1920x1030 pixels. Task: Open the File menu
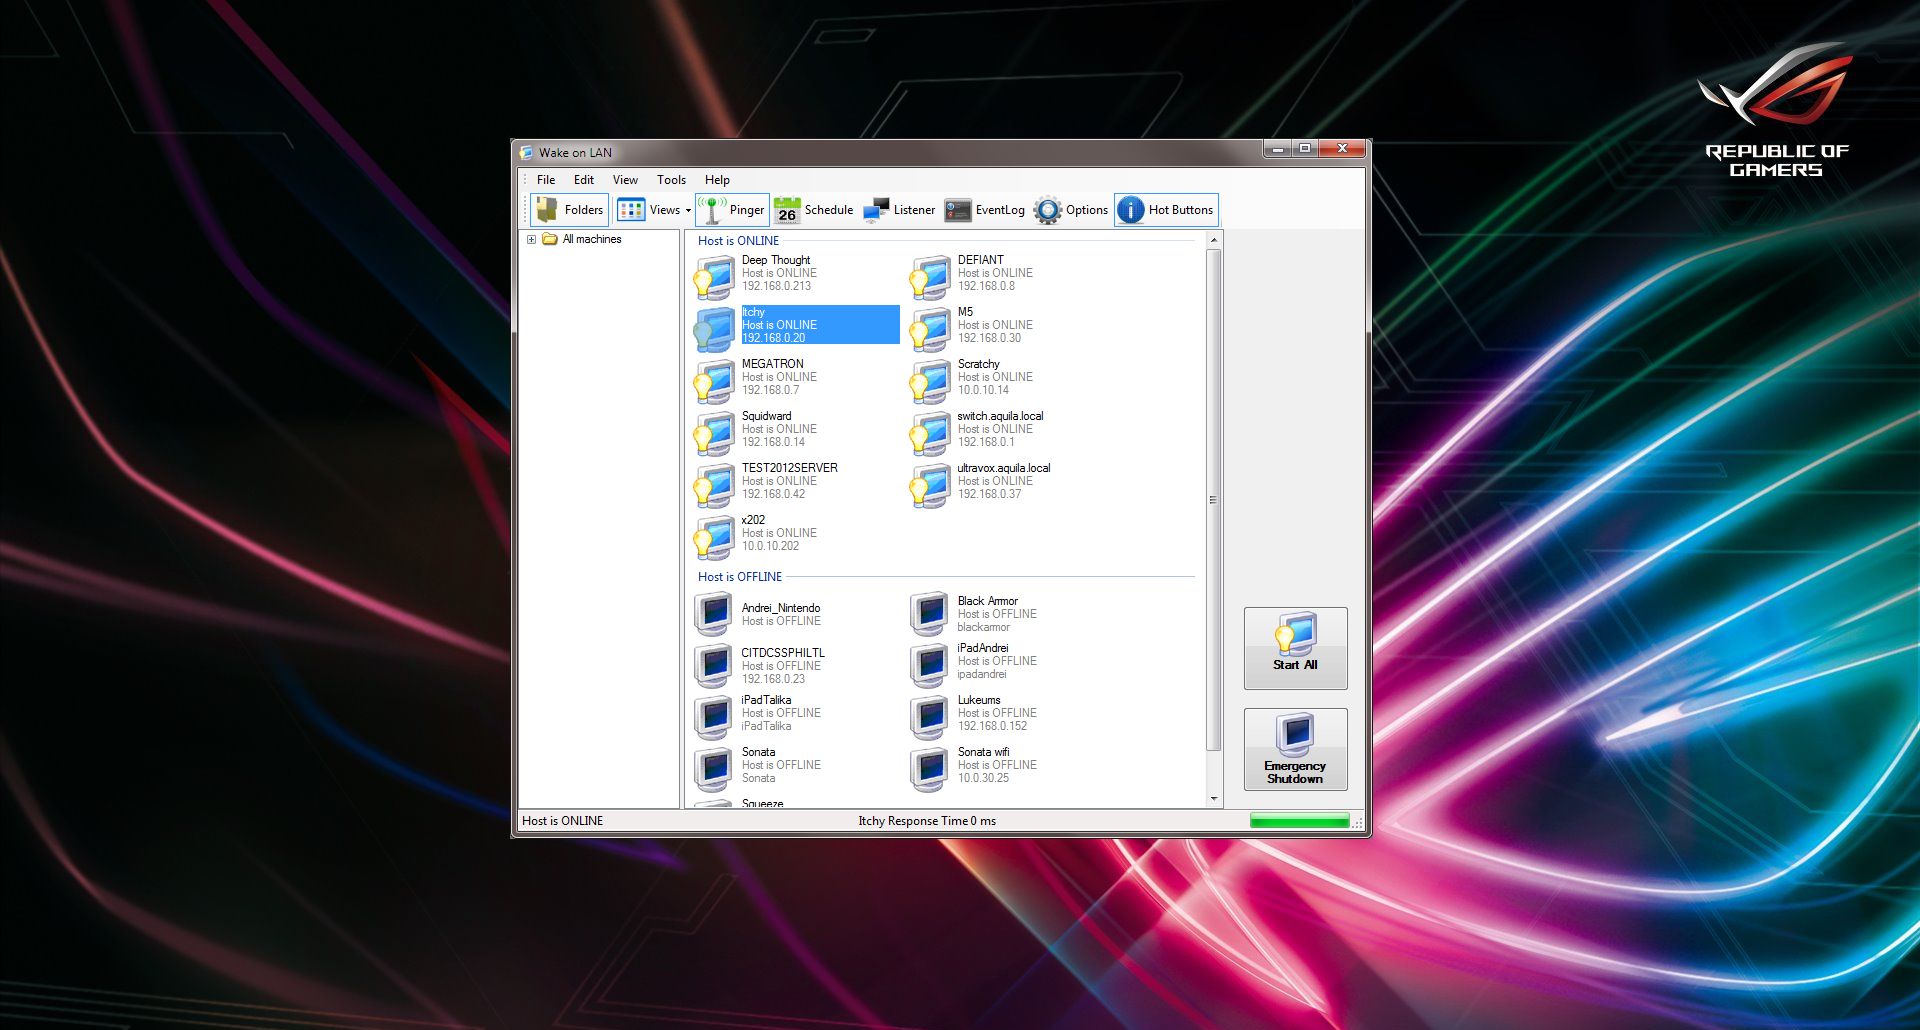click(546, 180)
